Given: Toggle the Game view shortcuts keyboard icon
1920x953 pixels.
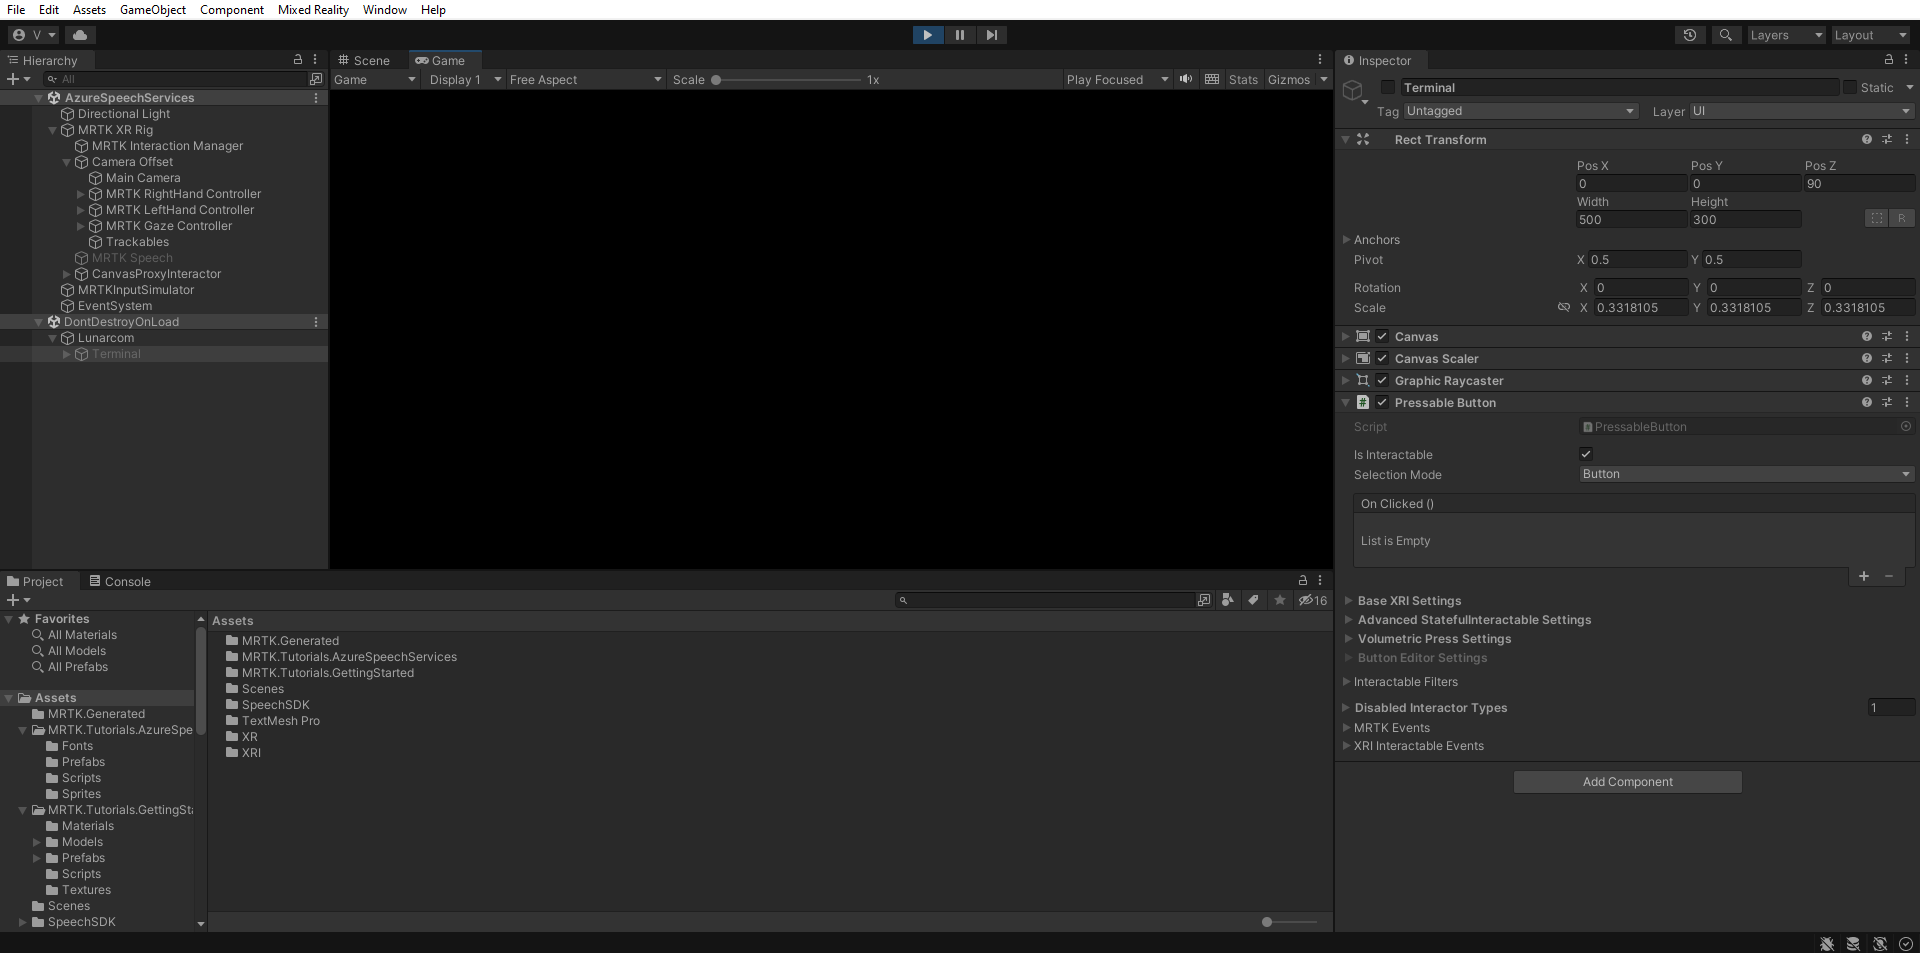Looking at the screenshot, I should (1212, 79).
